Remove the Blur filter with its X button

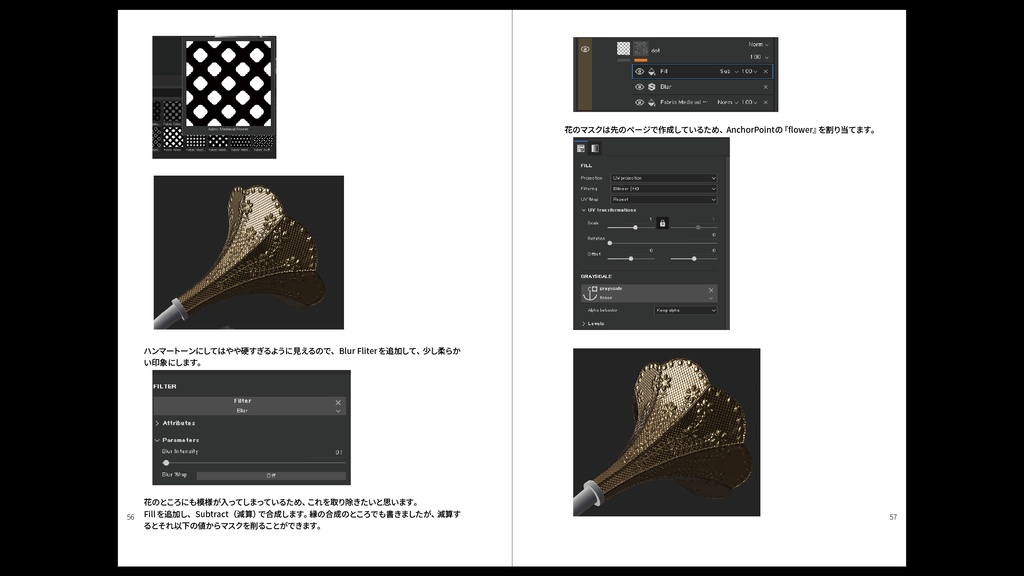(x=338, y=402)
